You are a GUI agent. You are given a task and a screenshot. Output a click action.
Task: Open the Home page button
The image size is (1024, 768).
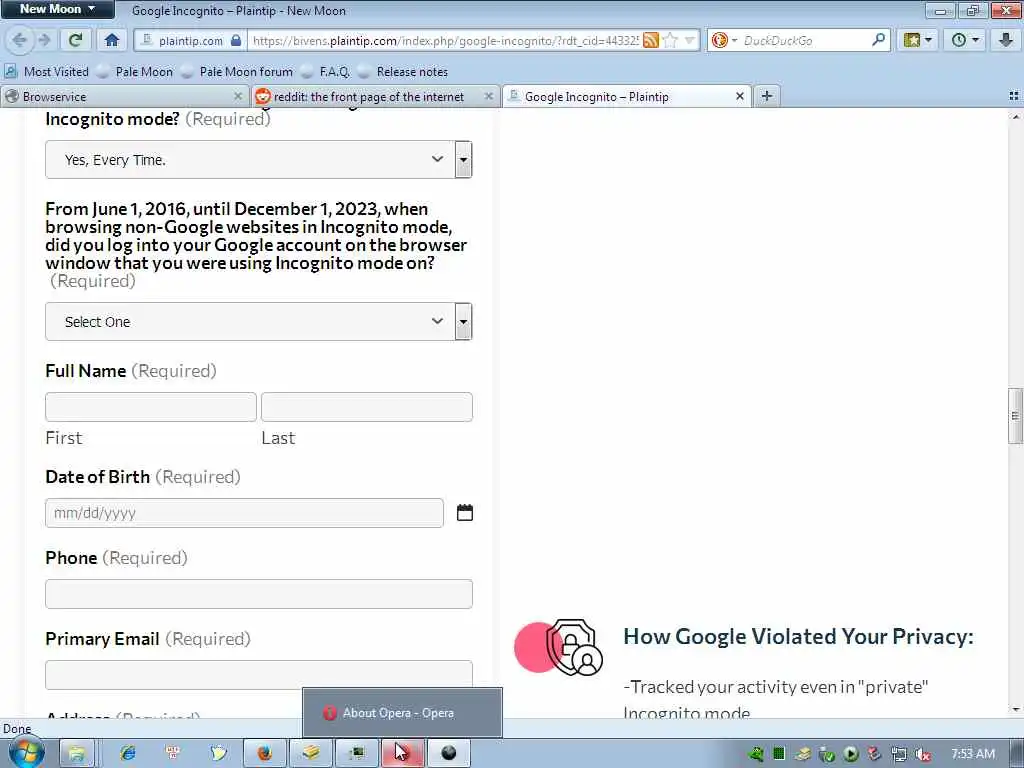click(112, 40)
